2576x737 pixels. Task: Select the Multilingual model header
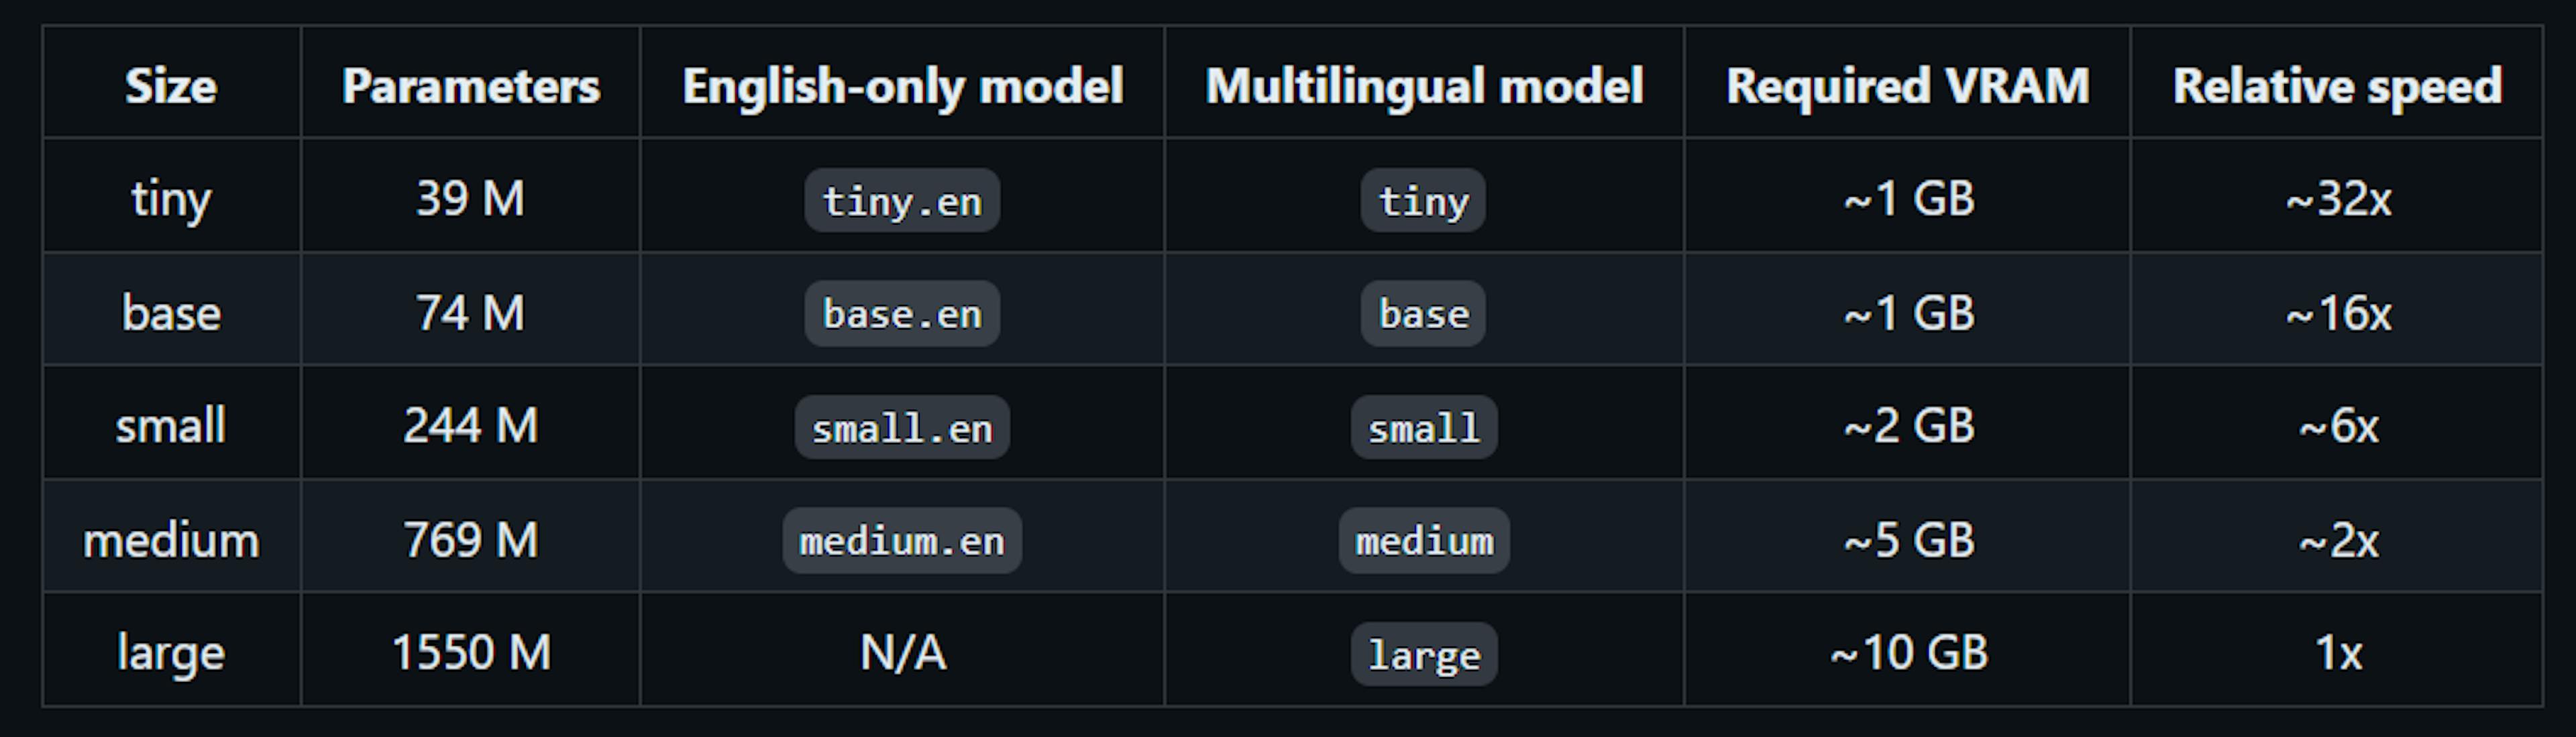click(x=1424, y=85)
